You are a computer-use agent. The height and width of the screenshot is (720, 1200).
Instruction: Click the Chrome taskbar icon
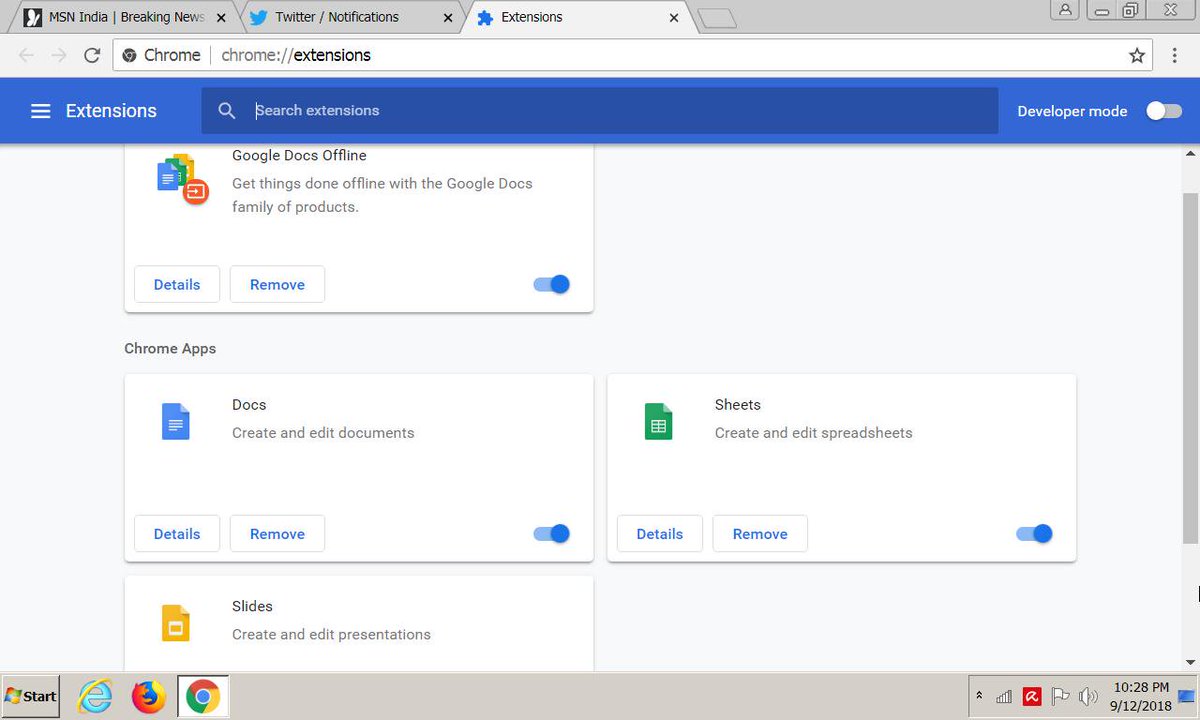[x=203, y=696]
